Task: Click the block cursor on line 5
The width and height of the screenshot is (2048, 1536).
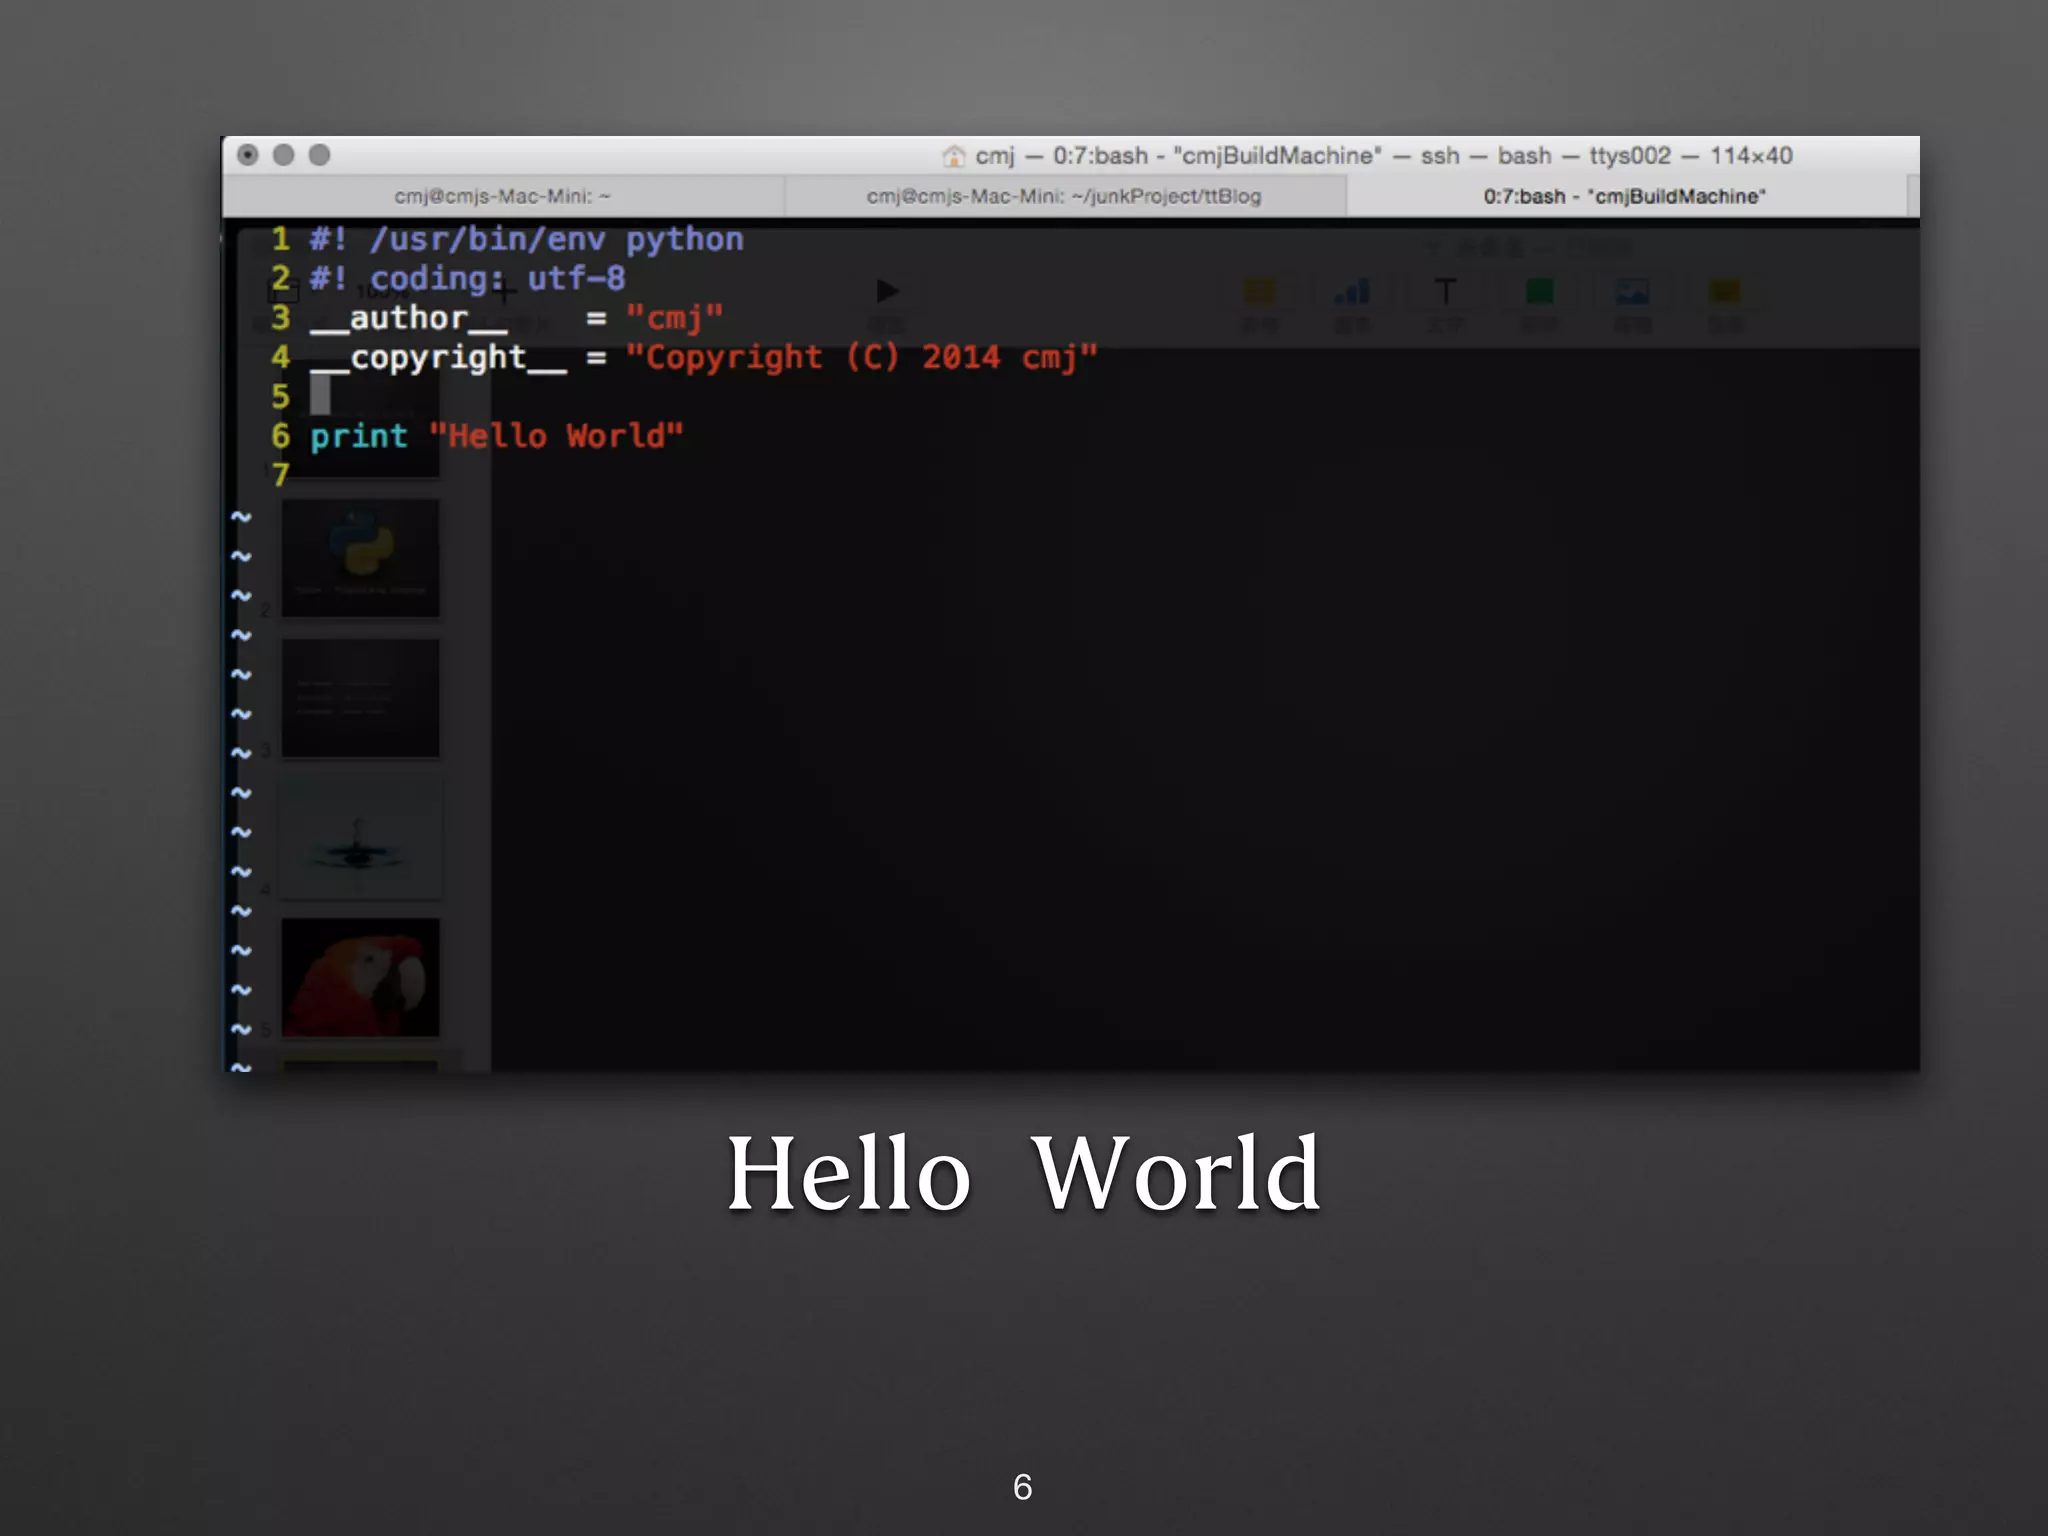Action: coord(320,397)
